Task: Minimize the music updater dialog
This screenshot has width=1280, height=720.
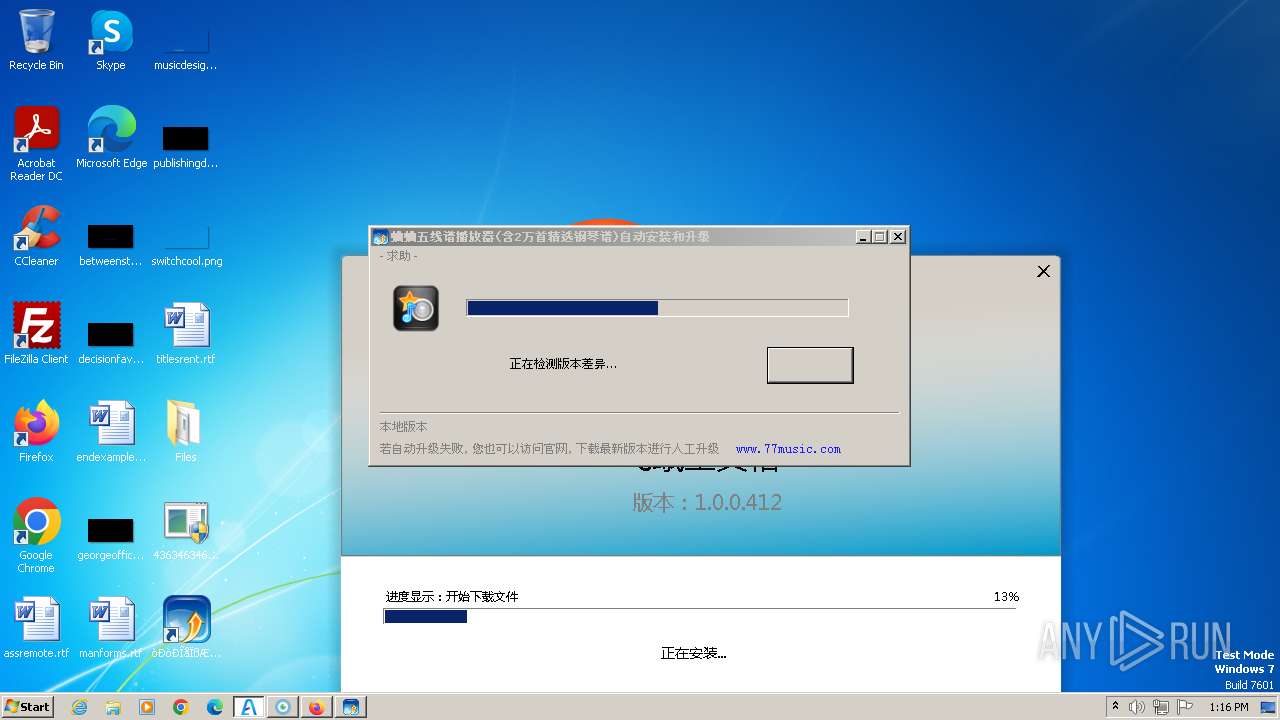Action: pyautogui.click(x=863, y=237)
